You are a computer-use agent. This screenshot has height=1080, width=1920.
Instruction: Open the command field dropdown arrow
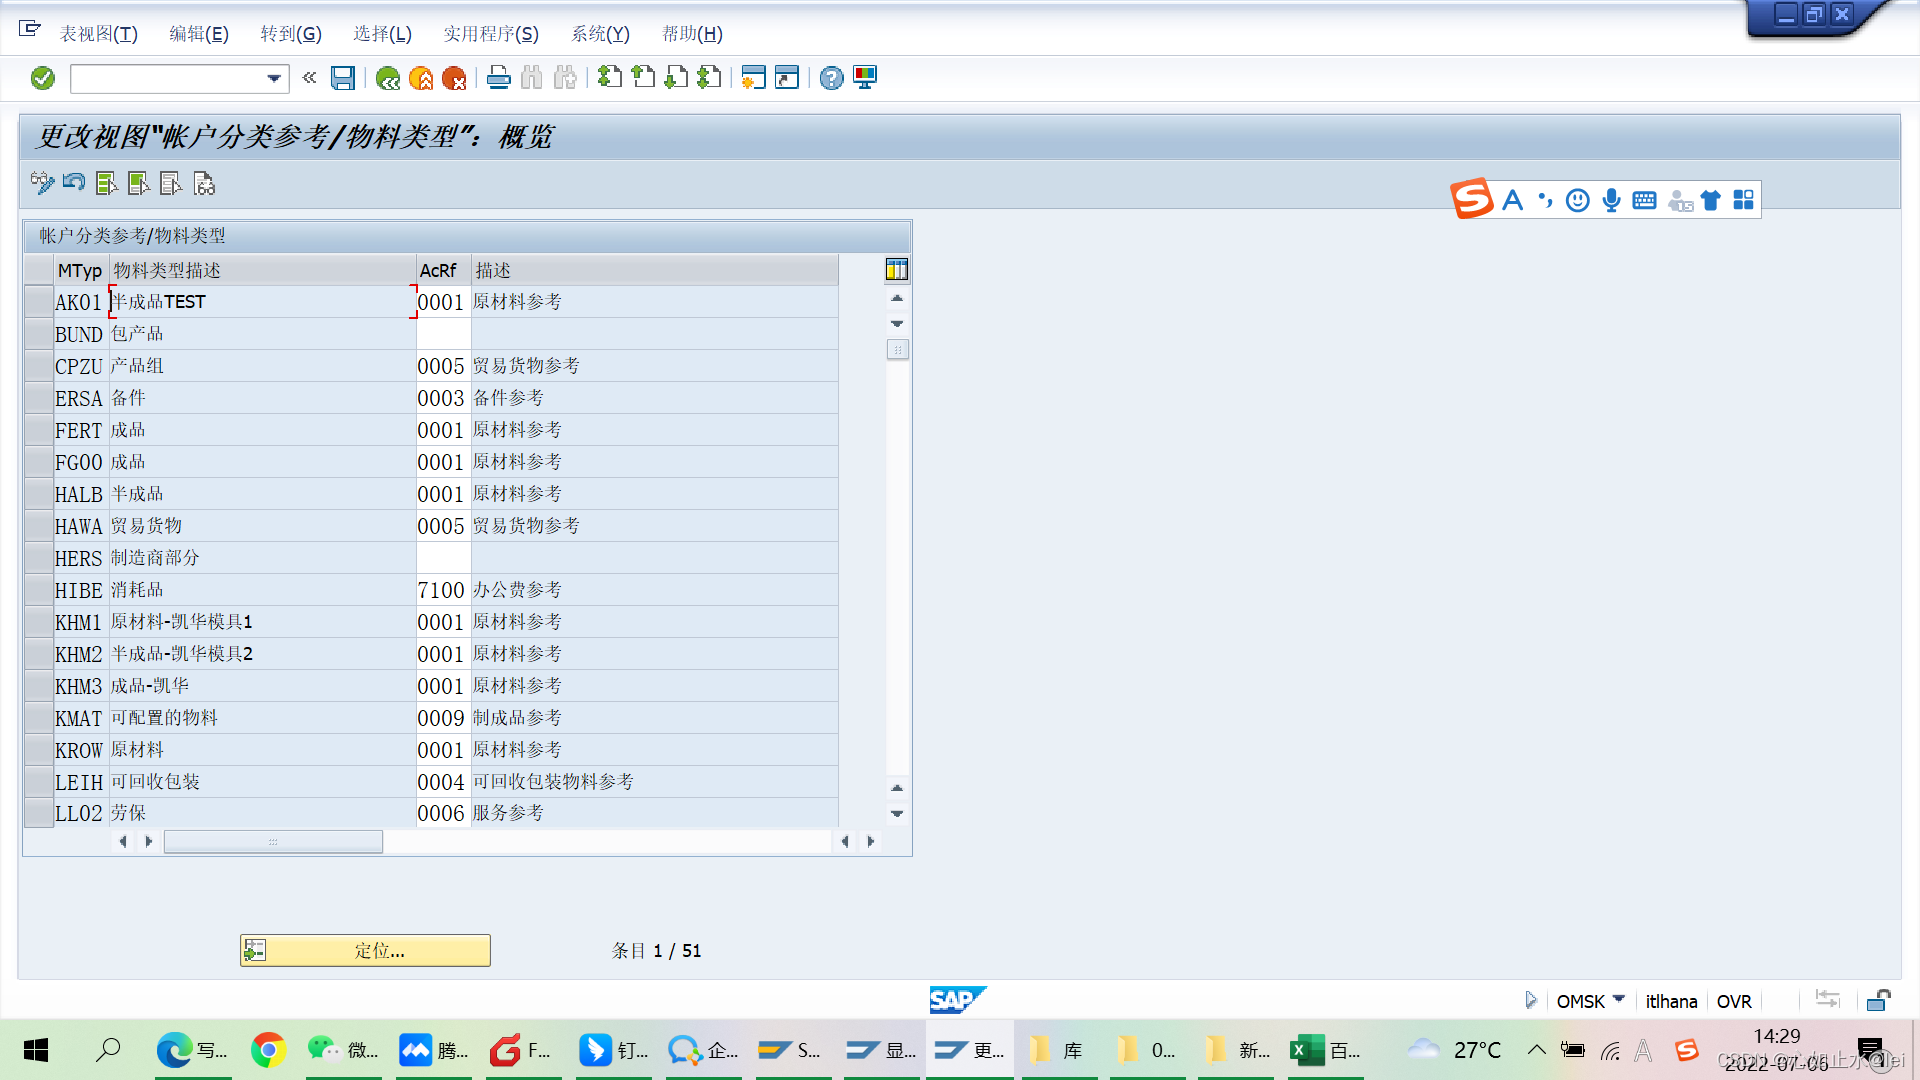273,78
